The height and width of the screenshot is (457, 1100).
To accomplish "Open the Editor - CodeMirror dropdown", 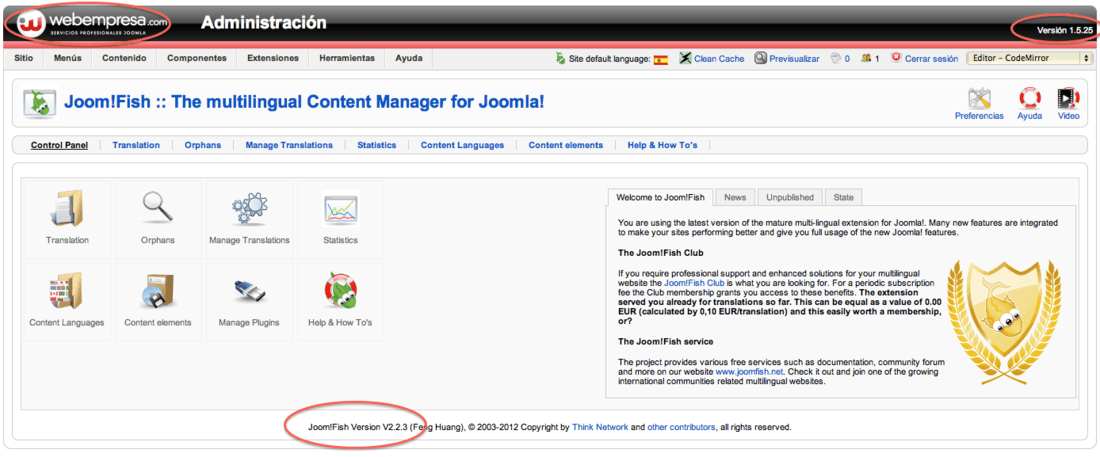I will point(1028,58).
